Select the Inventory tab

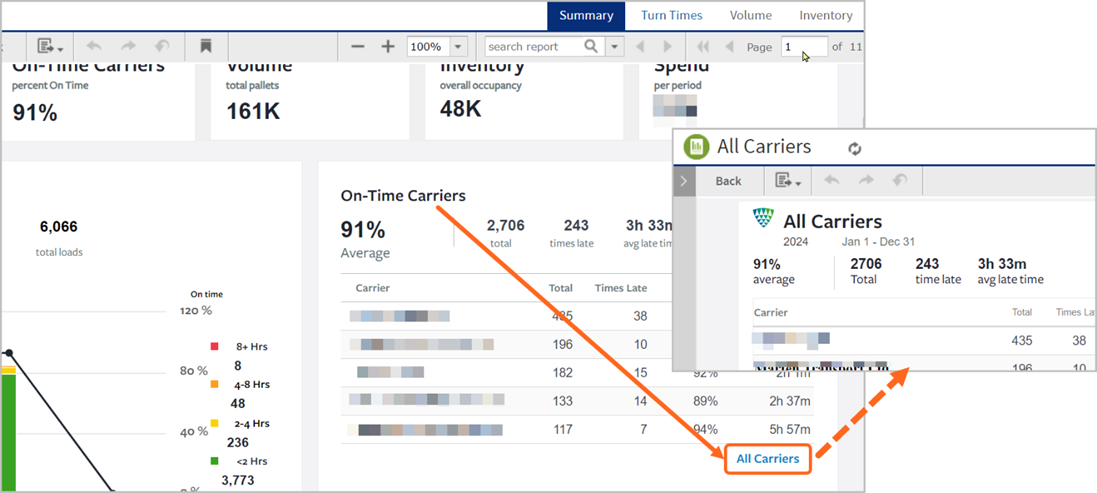pos(826,15)
